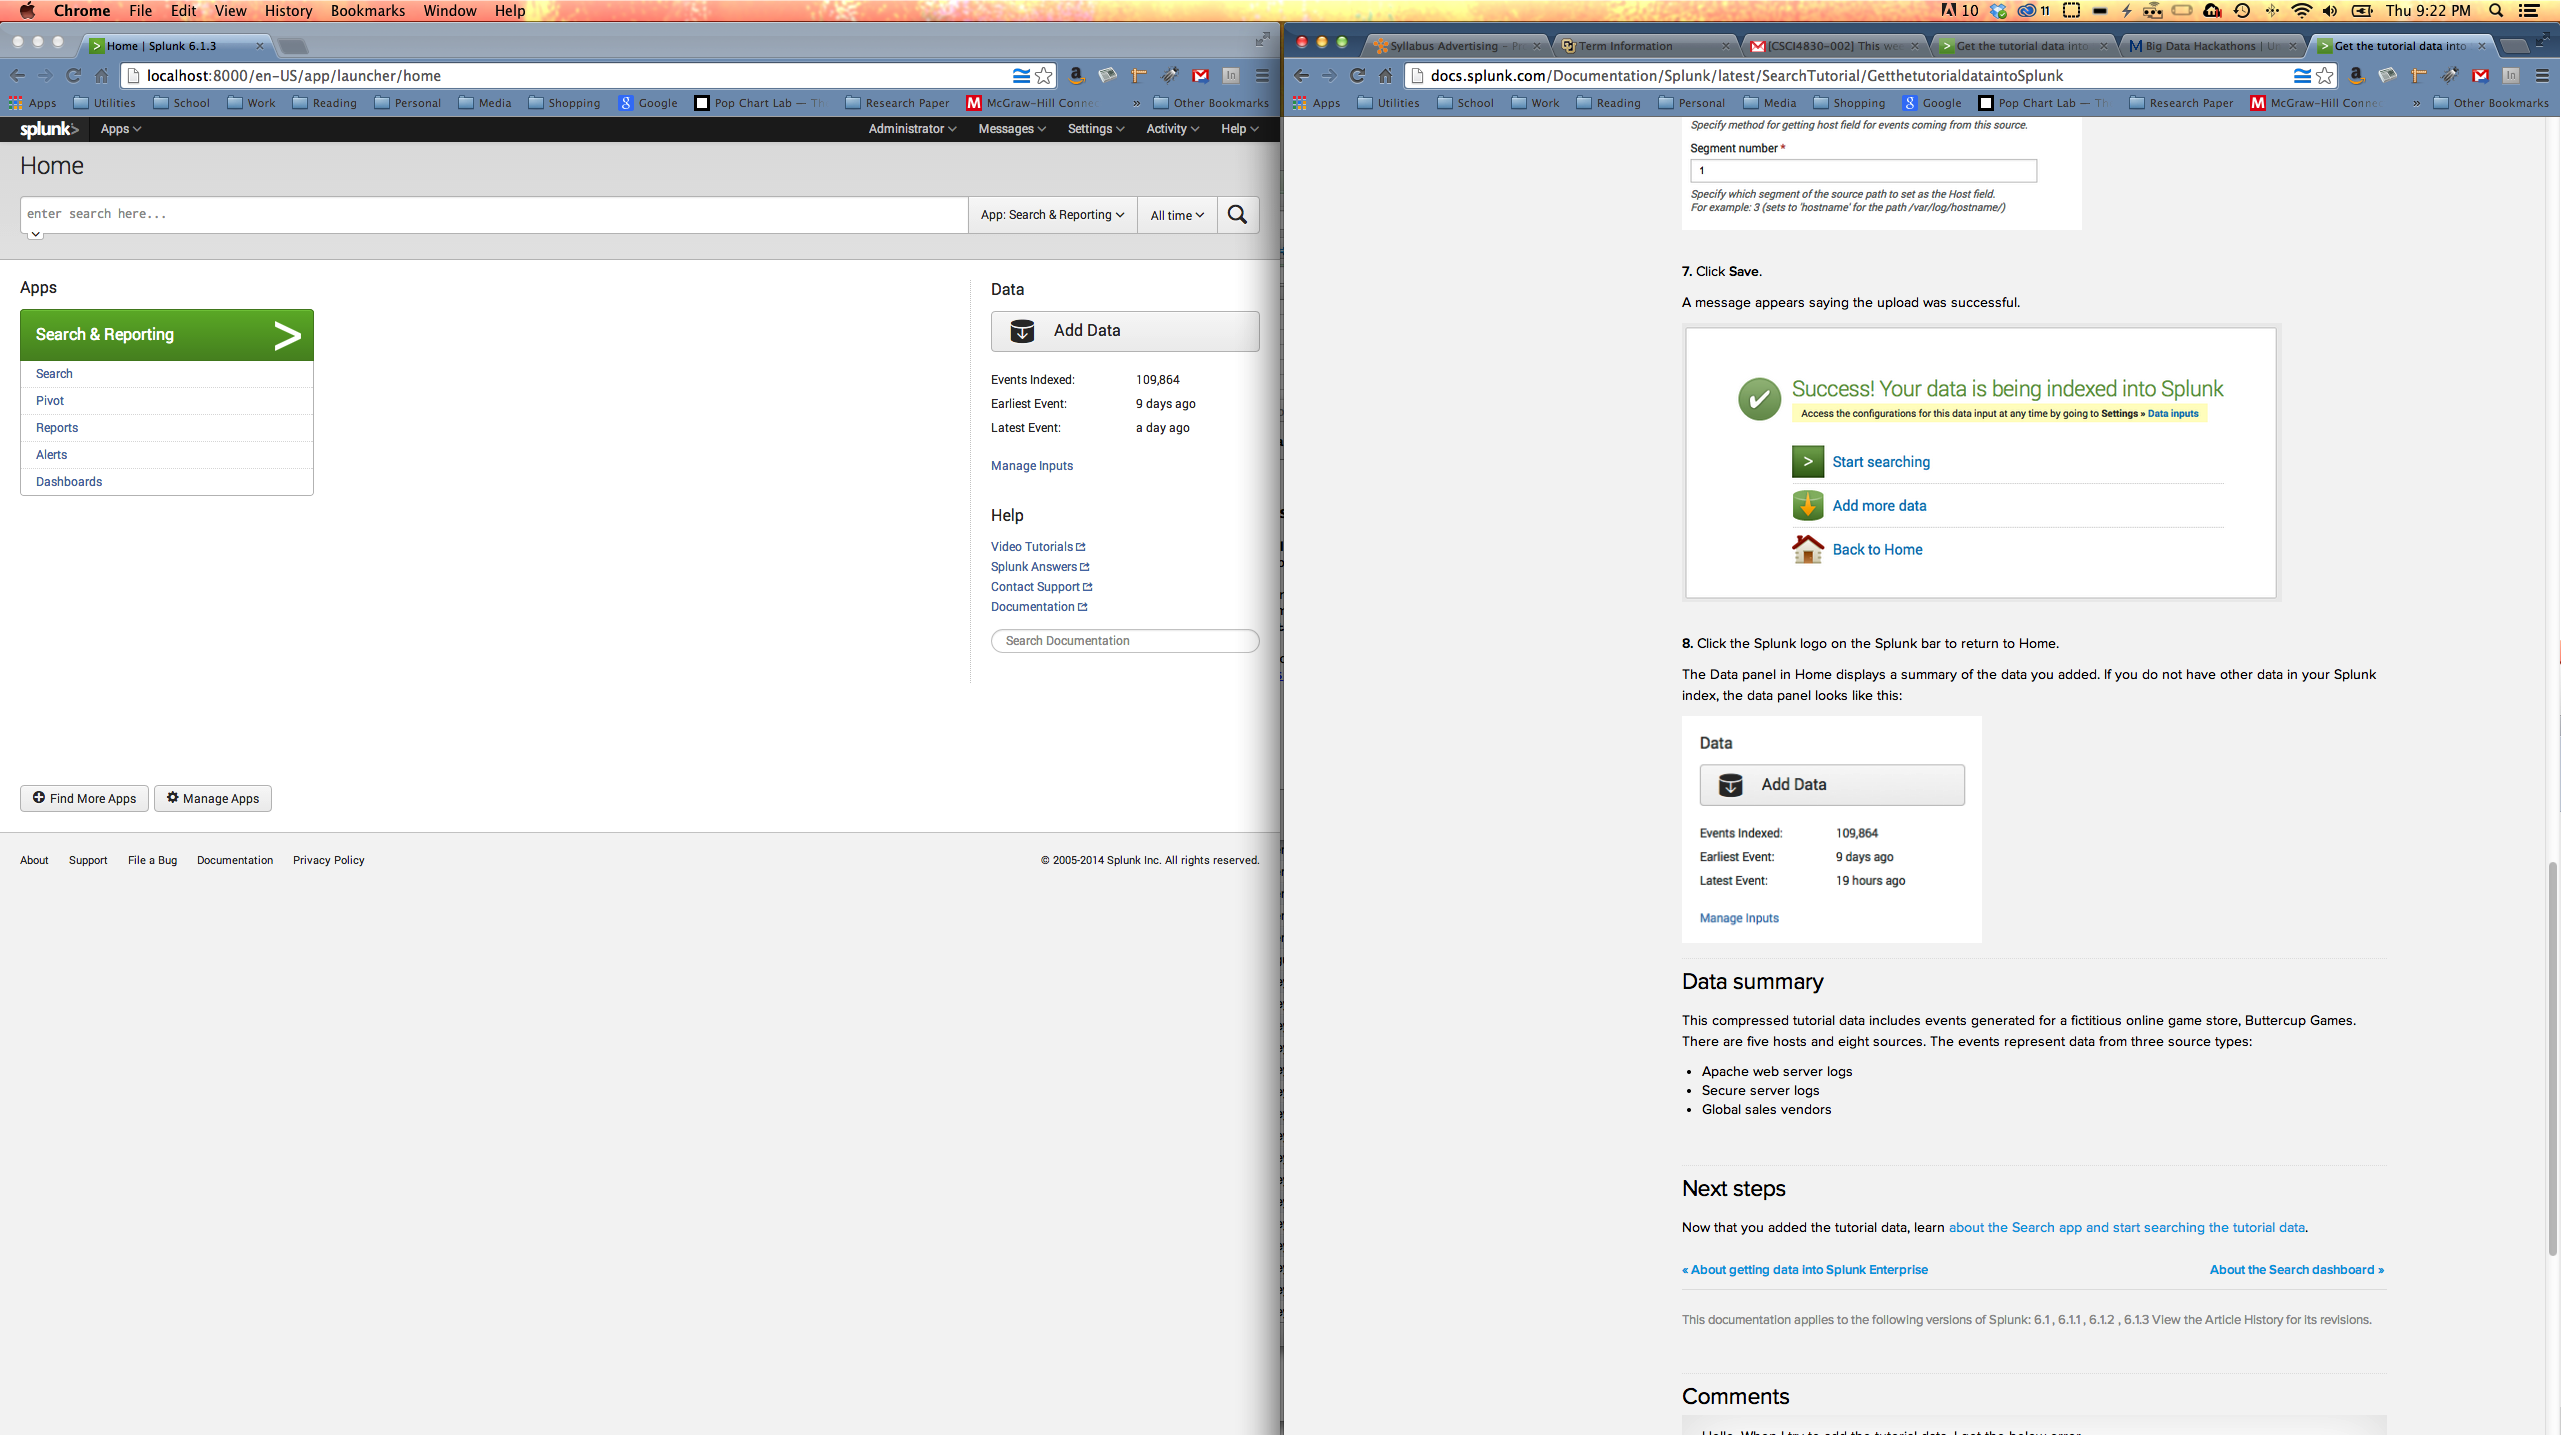Reload the localhost Splunk page
This screenshot has width=2561, height=1435.
[x=73, y=75]
